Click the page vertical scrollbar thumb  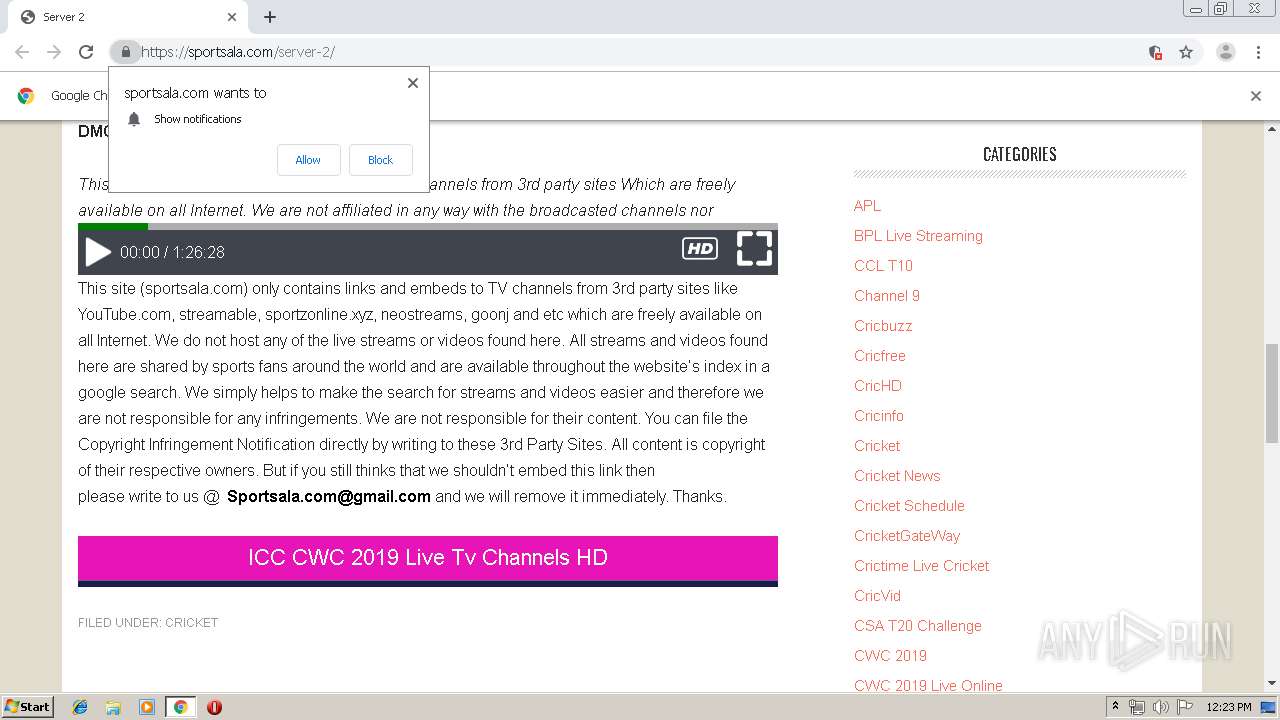pyautogui.click(x=1272, y=392)
